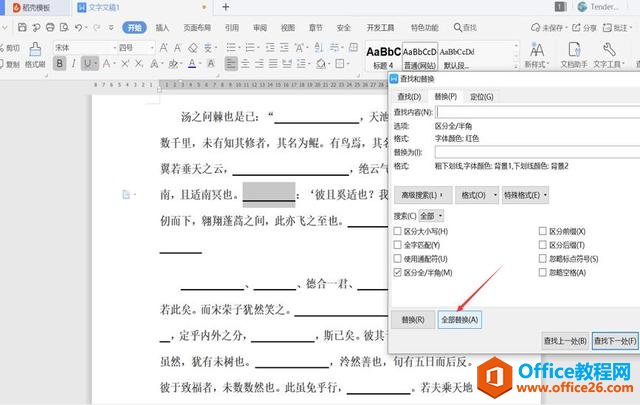640x405 pixels.
Task: Click Find Next(F) button
Action: (615, 340)
